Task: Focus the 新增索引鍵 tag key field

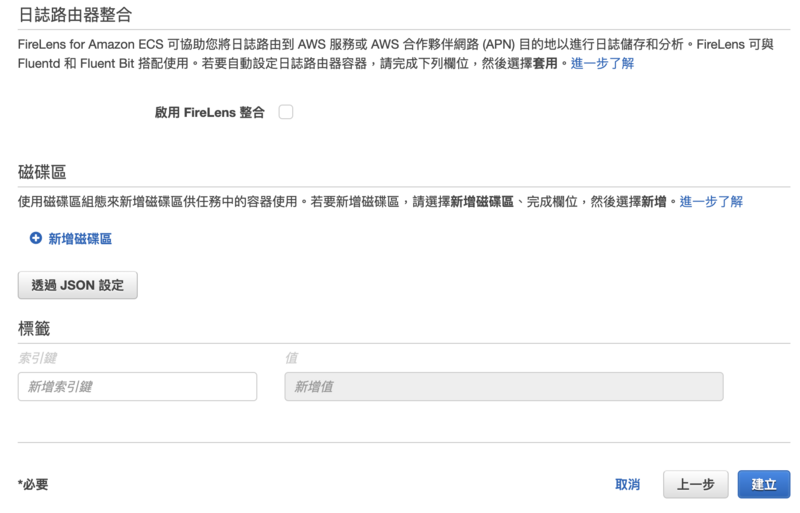Action: [x=137, y=386]
